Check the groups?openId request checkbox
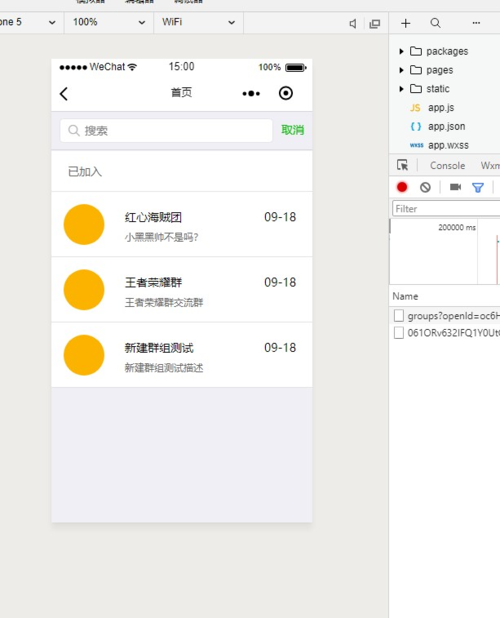Image resolution: width=500 pixels, height=618 pixels. click(x=399, y=316)
